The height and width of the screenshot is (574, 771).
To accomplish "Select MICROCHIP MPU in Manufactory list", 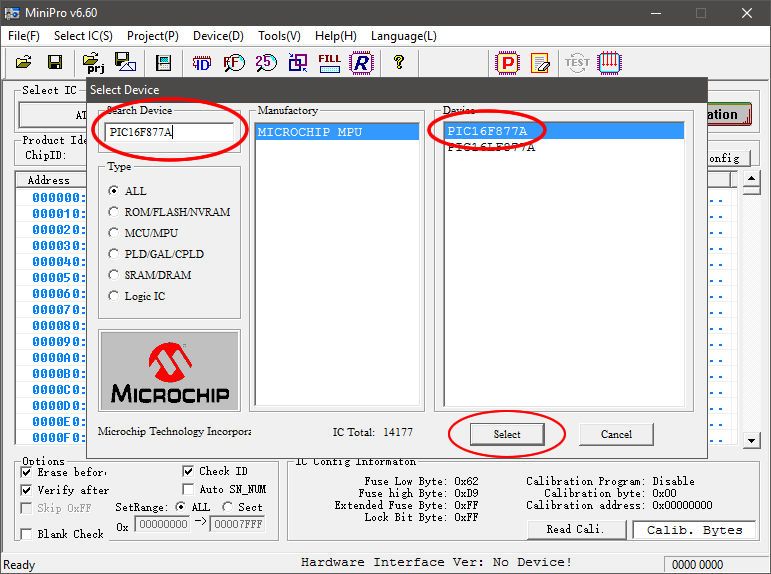I will [x=337, y=132].
